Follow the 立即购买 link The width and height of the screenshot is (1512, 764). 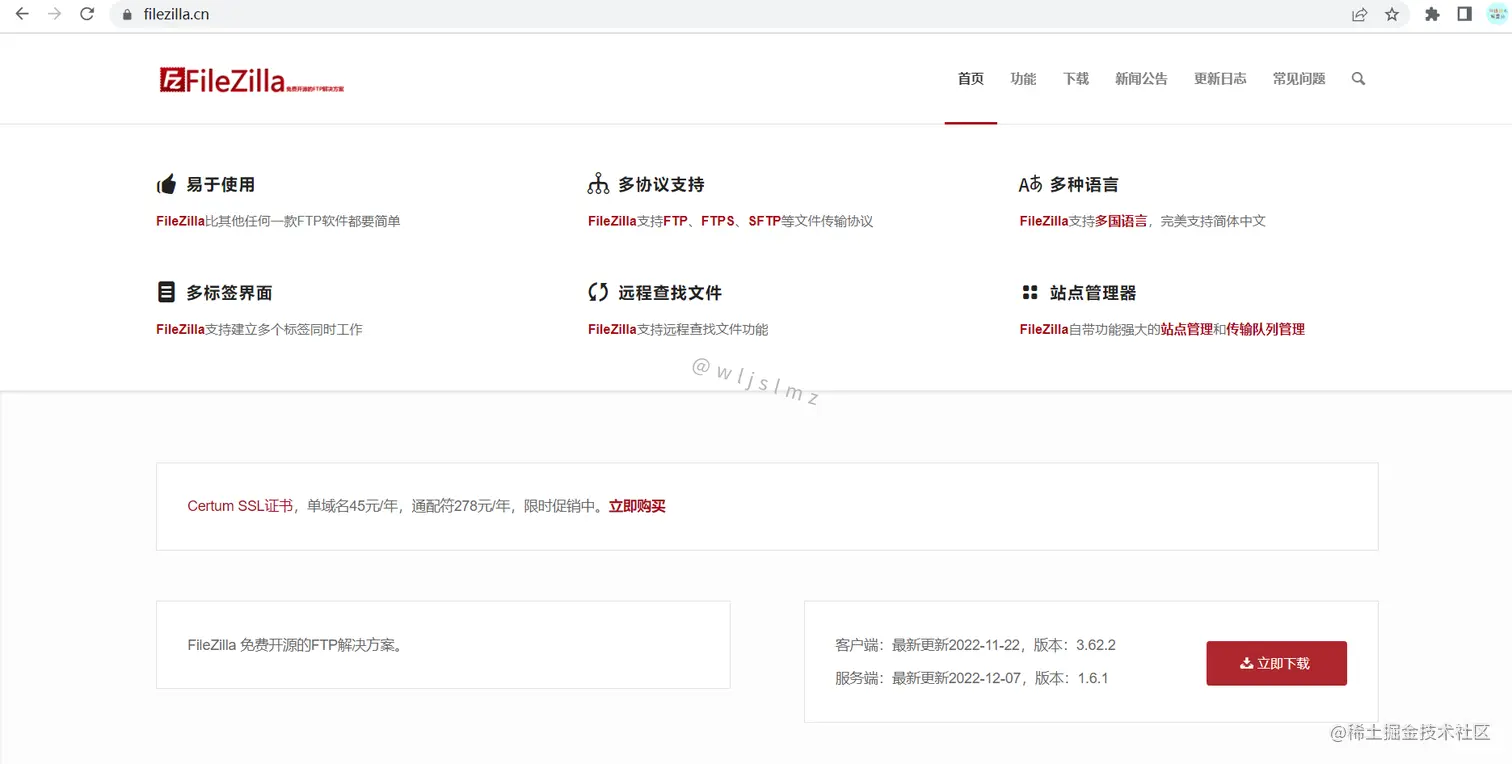pyautogui.click(x=637, y=506)
